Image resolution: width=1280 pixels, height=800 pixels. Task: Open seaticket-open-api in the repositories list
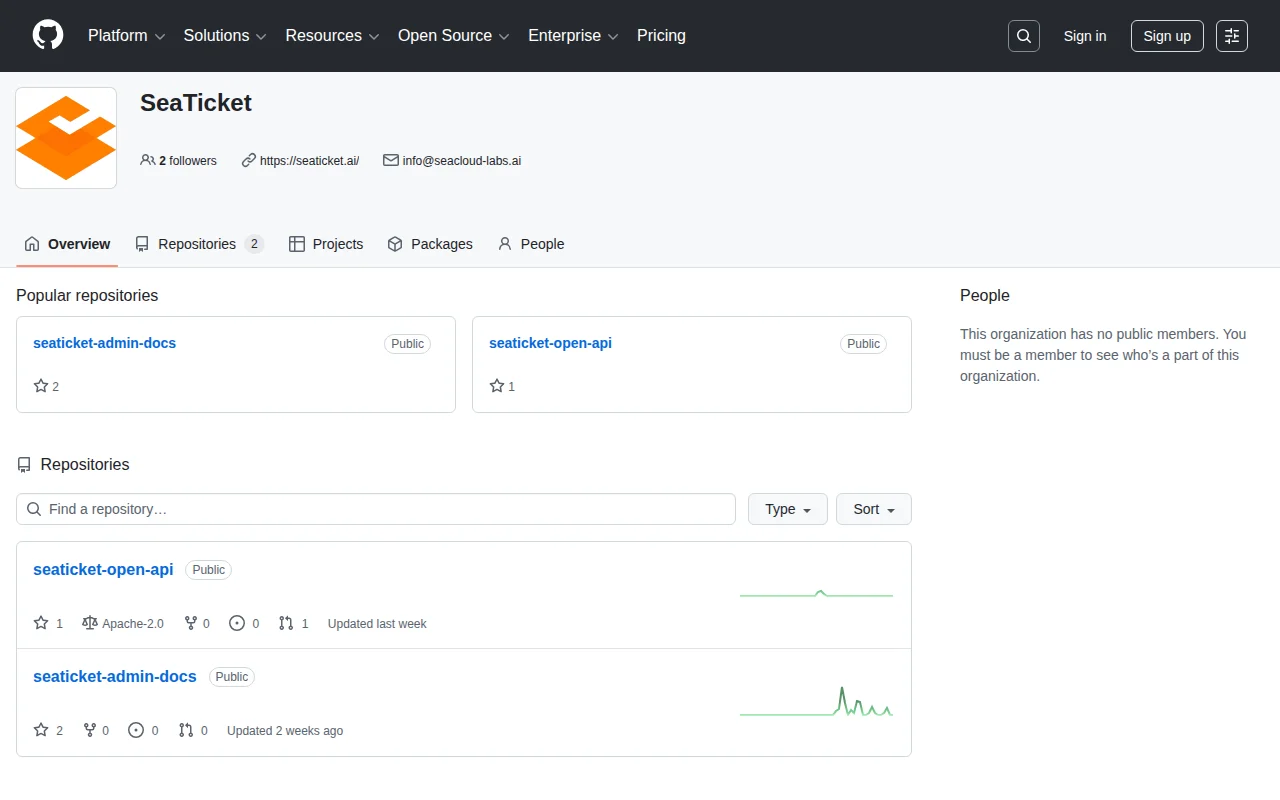point(103,569)
